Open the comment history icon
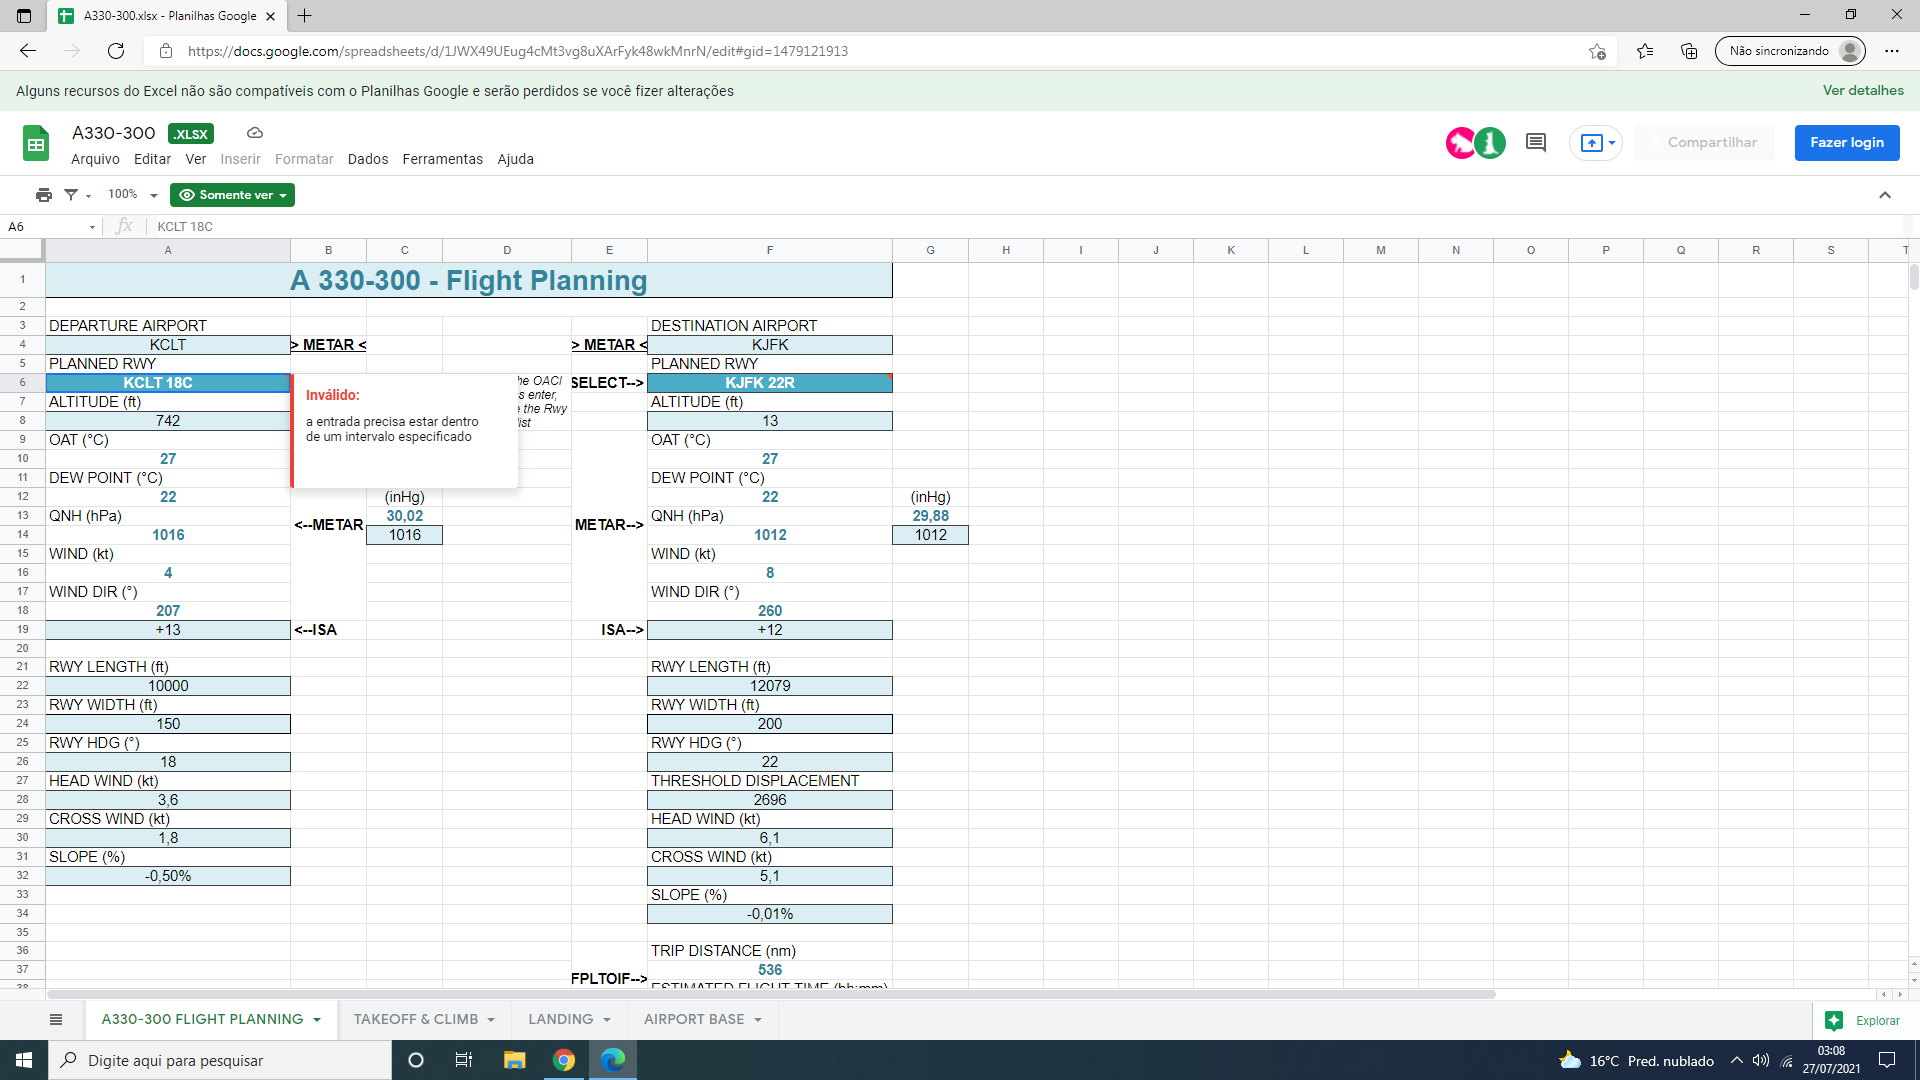Image resolution: width=1920 pixels, height=1080 pixels. (x=1536, y=143)
